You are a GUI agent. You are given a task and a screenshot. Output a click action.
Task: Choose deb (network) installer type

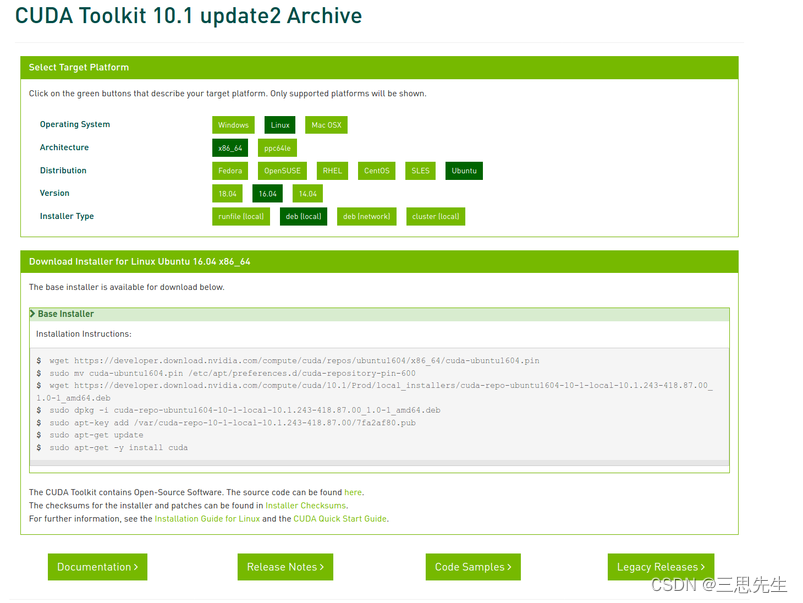click(x=367, y=216)
